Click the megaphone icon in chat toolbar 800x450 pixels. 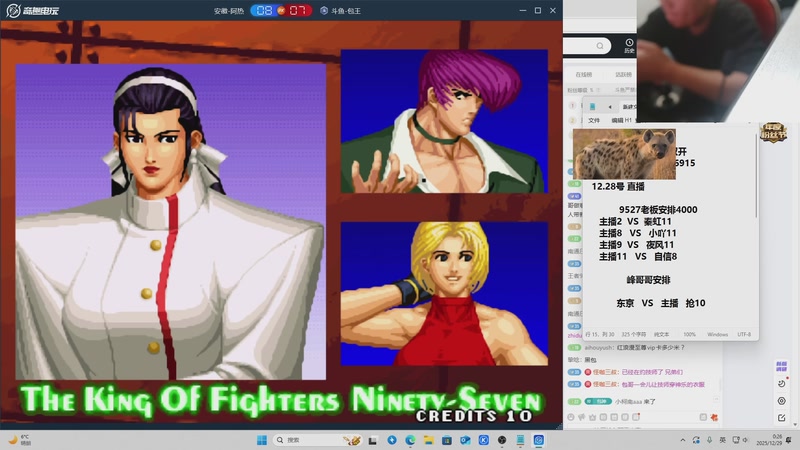(x=582, y=417)
